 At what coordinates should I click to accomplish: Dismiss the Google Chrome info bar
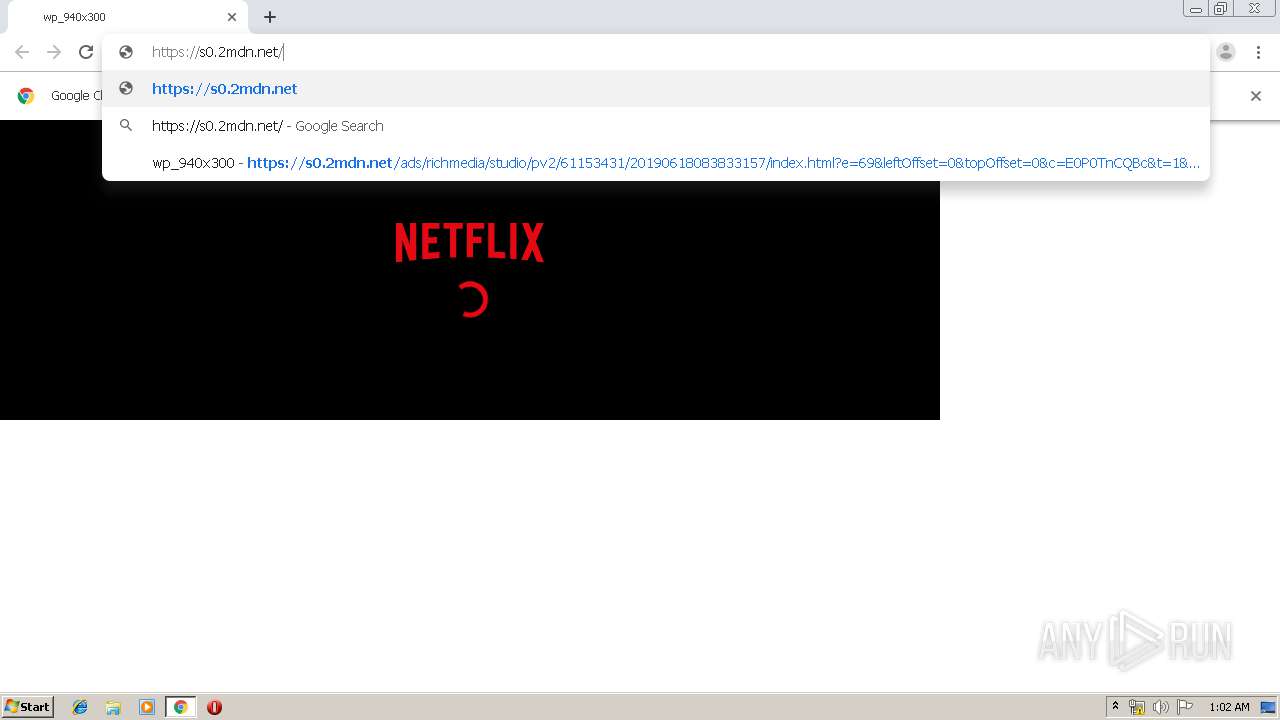(1256, 96)
